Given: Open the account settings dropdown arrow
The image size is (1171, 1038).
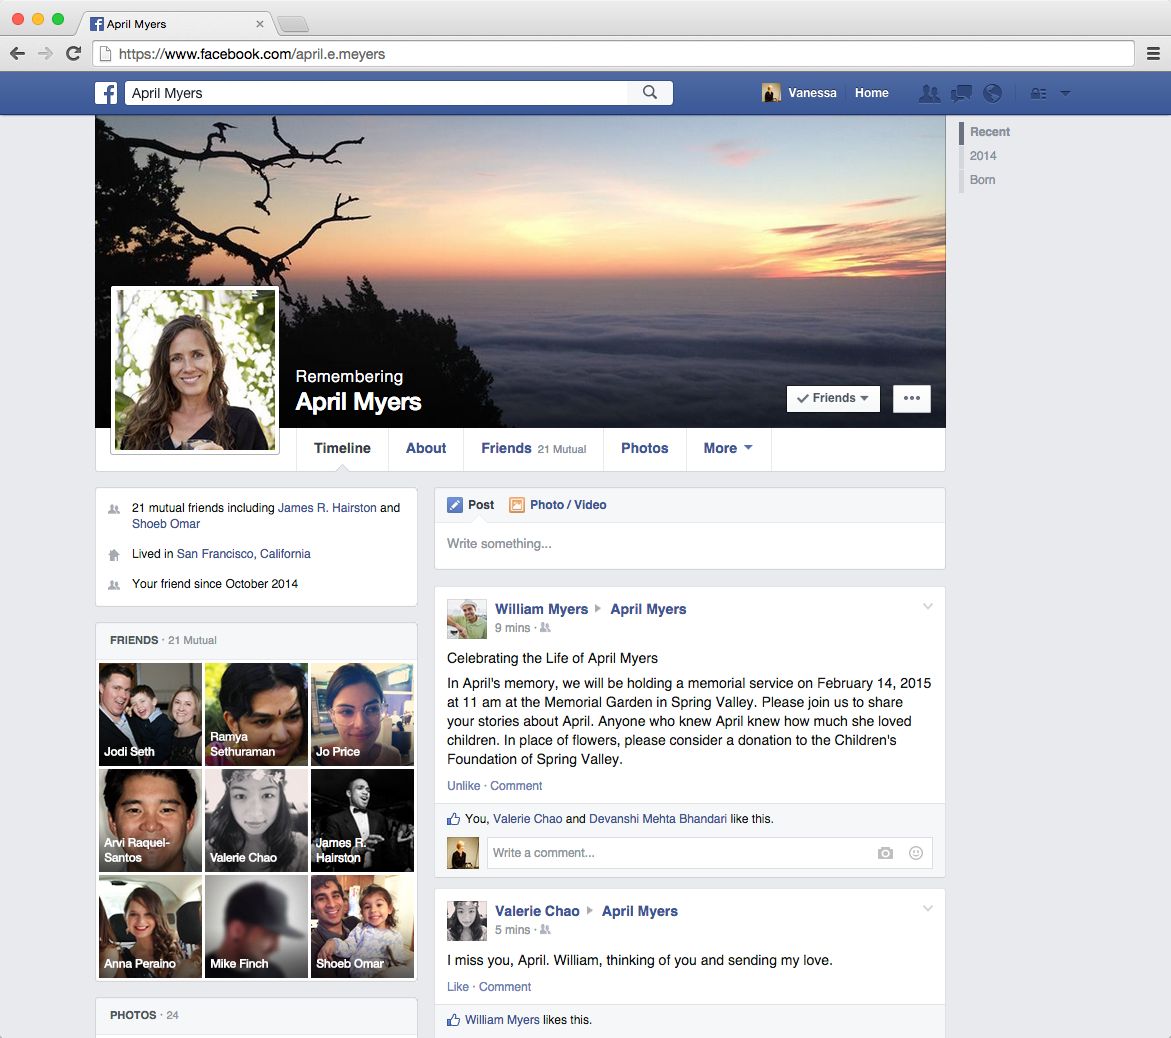Looking at the screenshot, I should (1065, 93).
